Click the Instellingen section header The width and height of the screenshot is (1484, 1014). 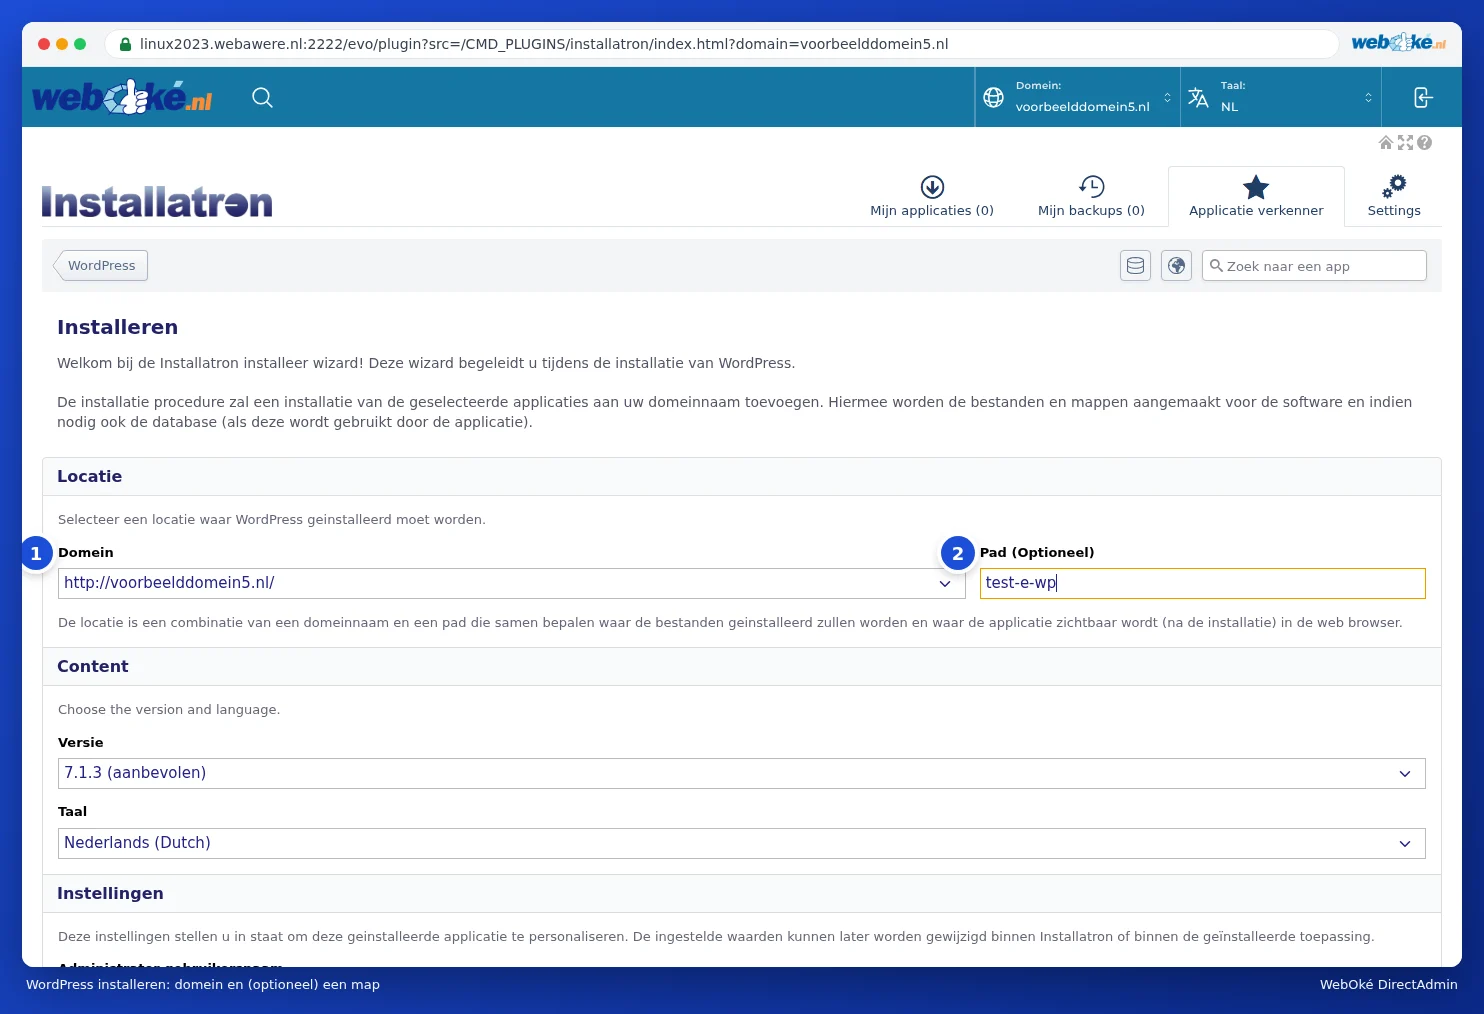pyautogui.click(x=742, y=894)
